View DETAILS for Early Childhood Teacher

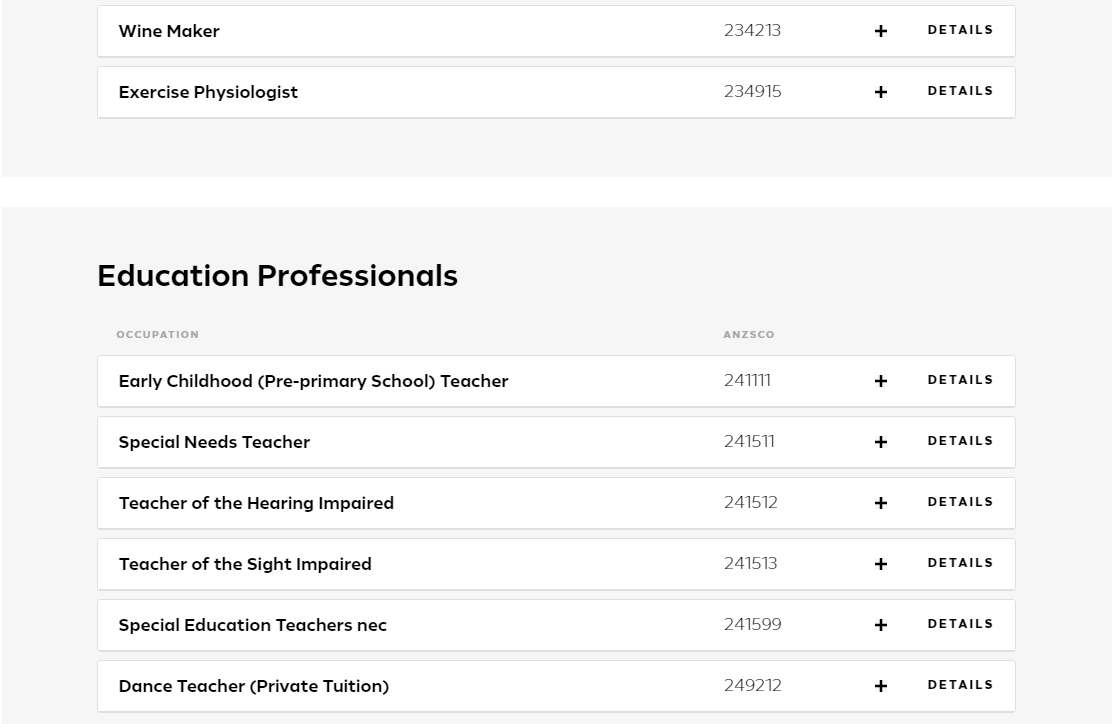coord(960,380)
